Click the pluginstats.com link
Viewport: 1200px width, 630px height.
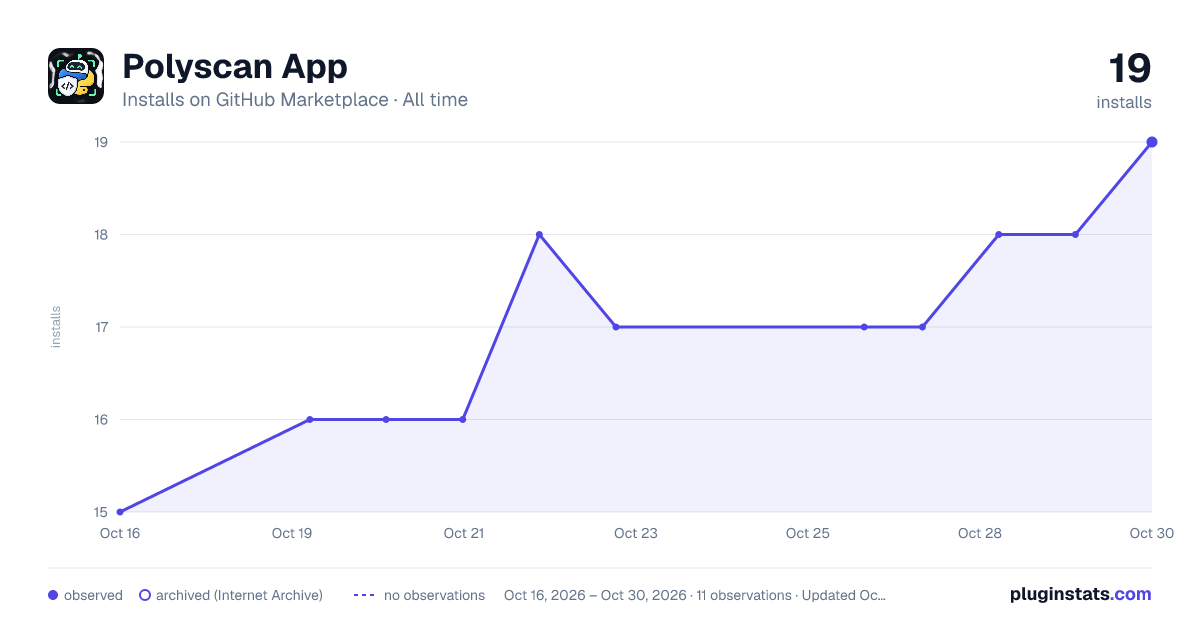tap(1081, 594)
